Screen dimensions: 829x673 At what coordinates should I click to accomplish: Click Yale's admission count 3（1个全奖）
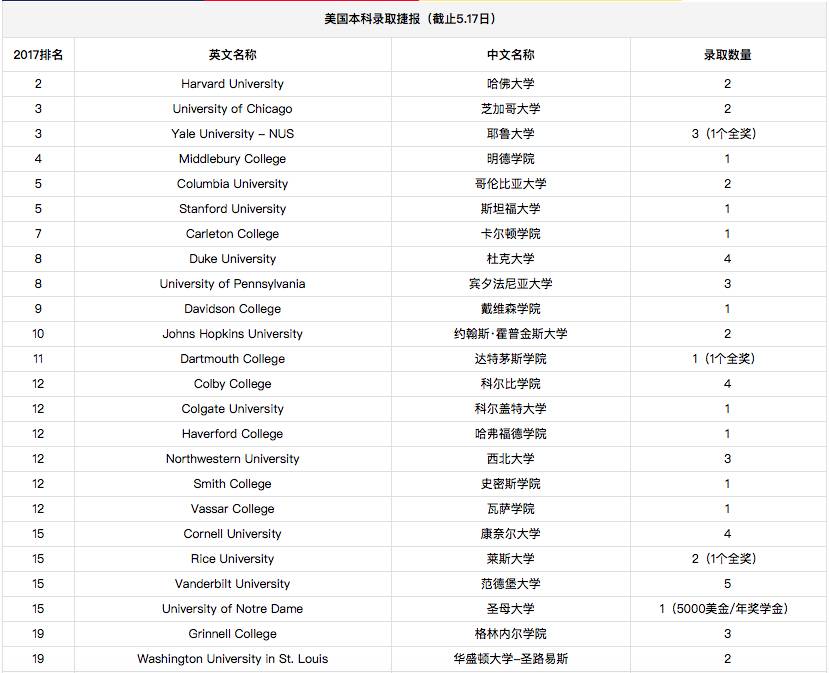[x=727, y=134]
